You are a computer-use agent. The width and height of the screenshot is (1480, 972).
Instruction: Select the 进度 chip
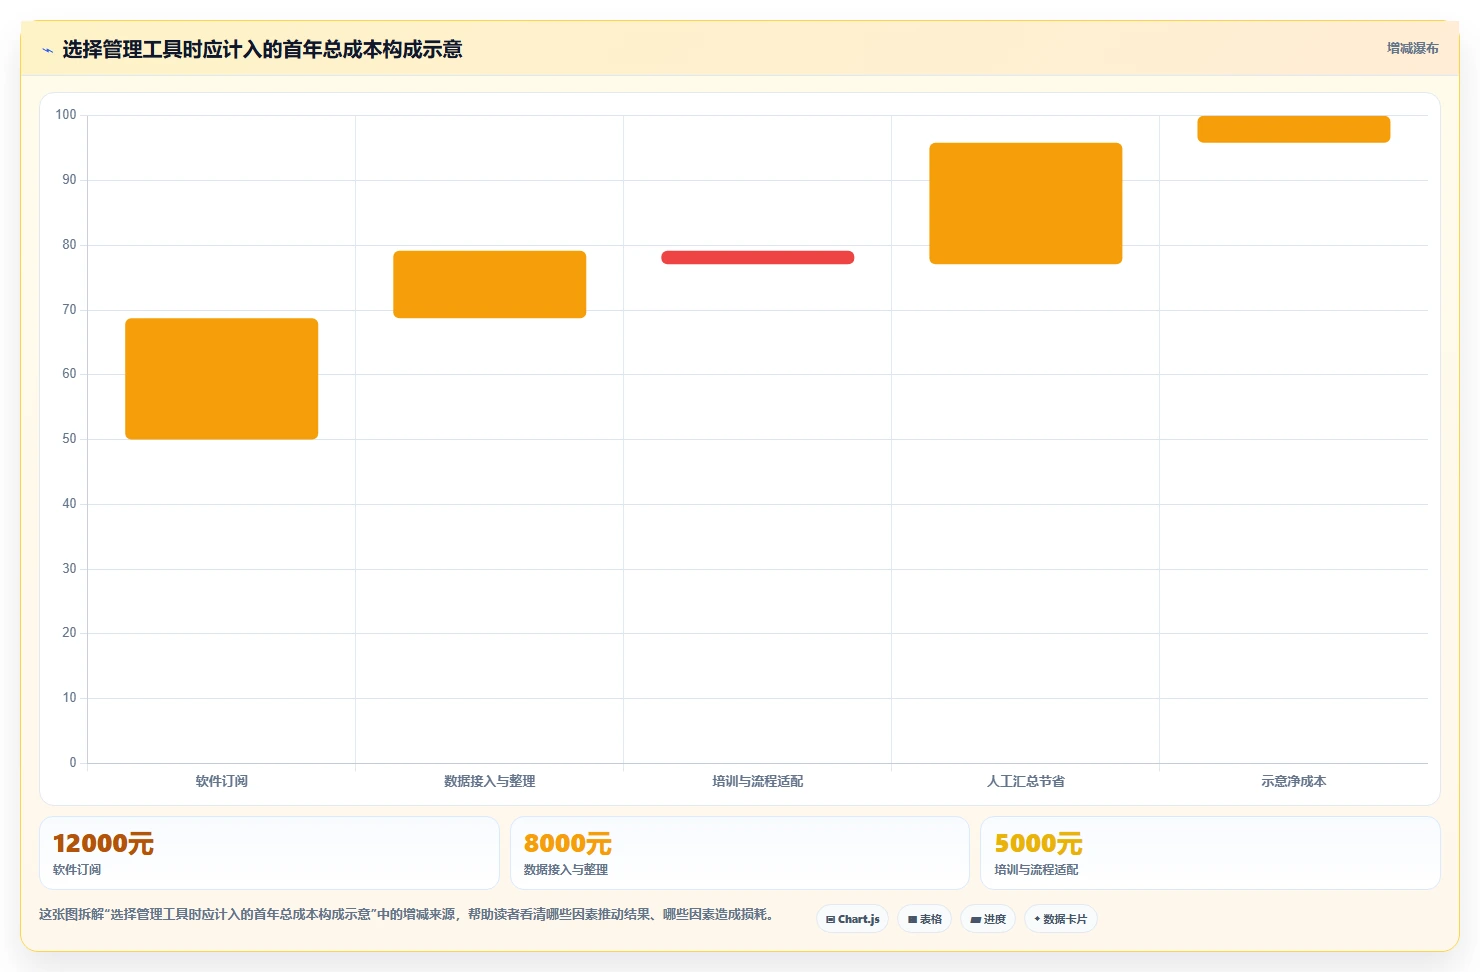click(x=988, y=919)
